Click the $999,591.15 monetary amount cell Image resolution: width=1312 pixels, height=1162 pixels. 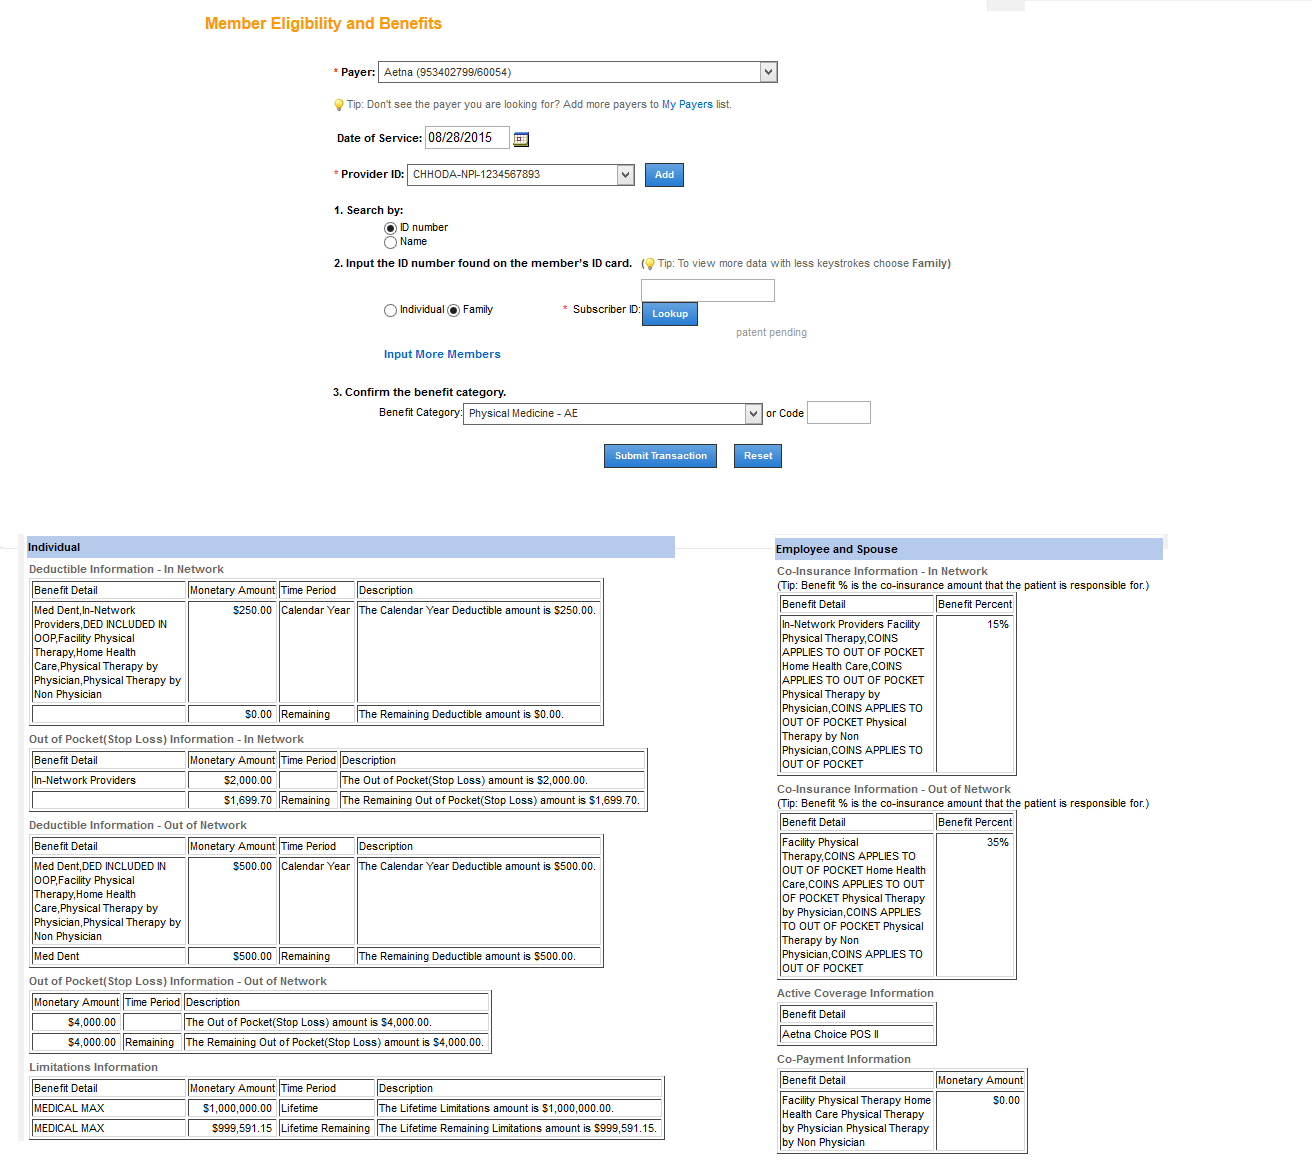(x=232, y=1128)
